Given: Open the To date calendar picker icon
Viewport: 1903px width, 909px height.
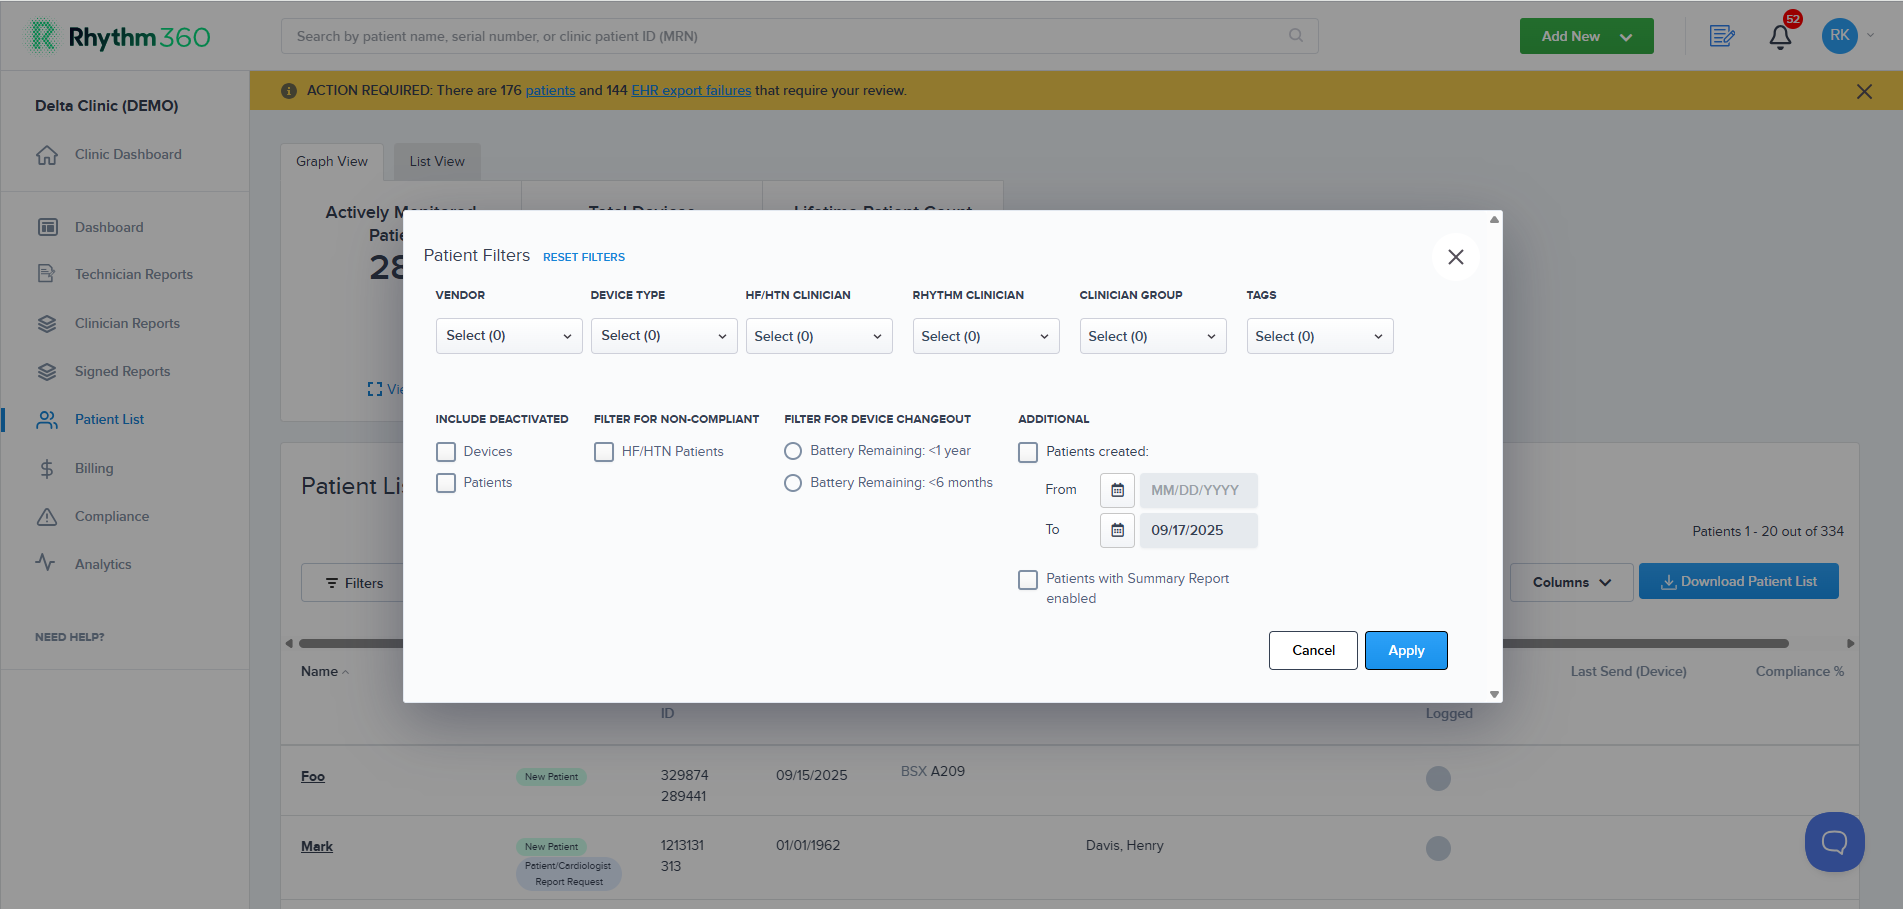Looking at the screenshot, I should point(1117,530).
